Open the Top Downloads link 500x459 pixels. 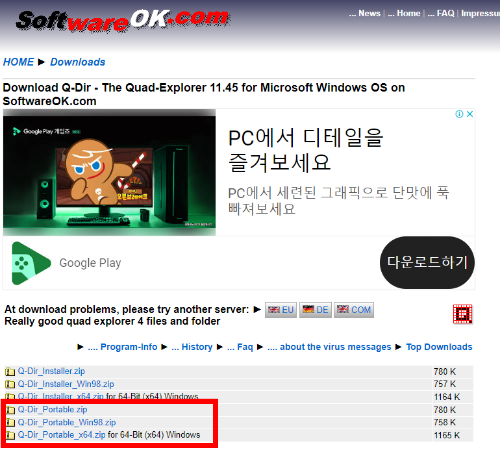439,347
